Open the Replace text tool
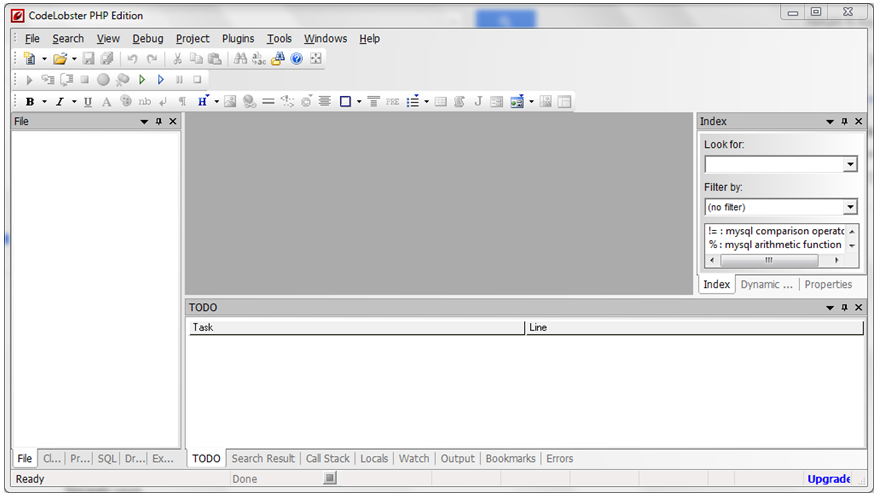Image resolution: width=876 pixels, height=494 pixels. 259,59
